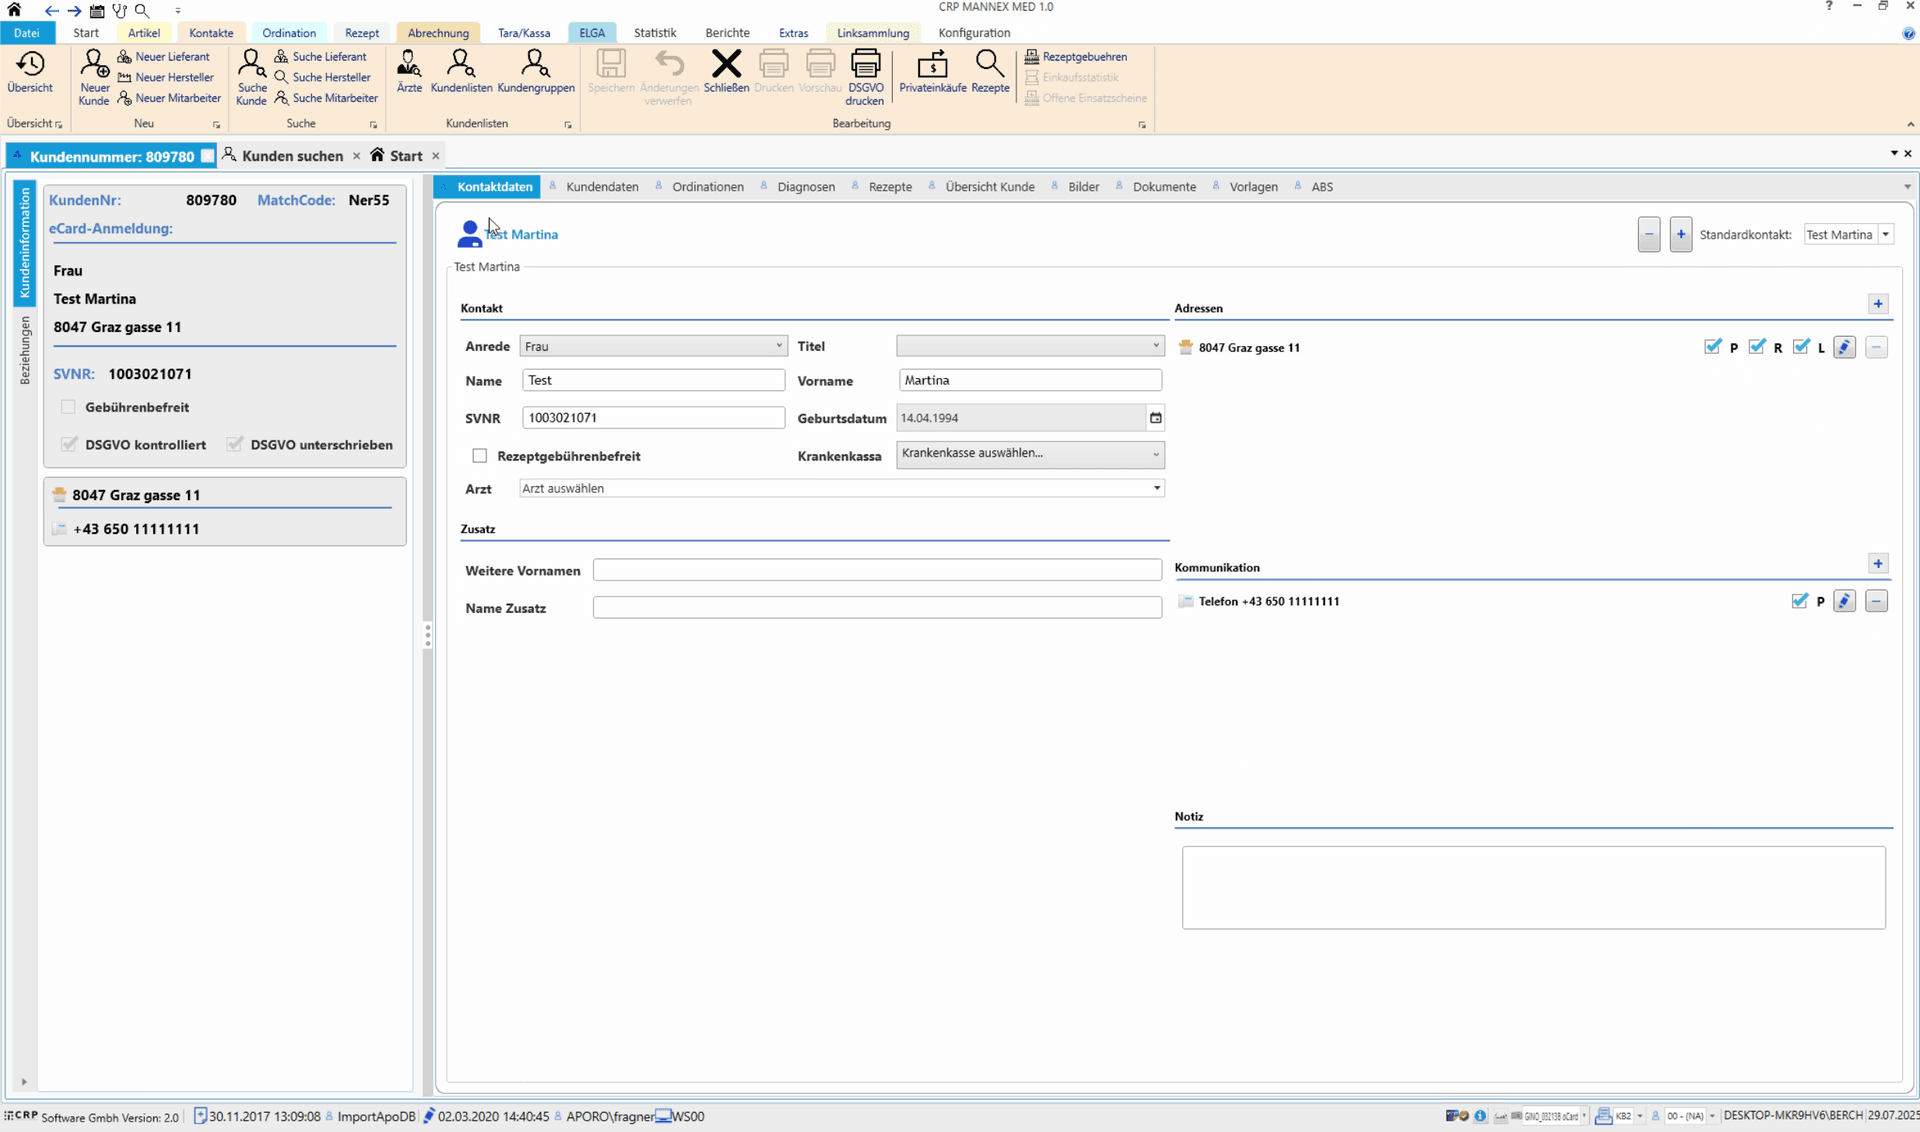This screenshot has width=1920, height=1132.
Task: Switch to Diagnosen tab
Action: tap(805, 187)
